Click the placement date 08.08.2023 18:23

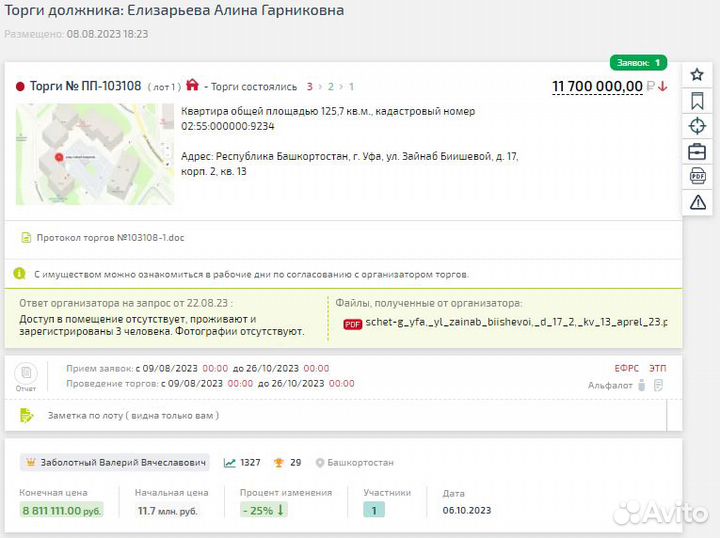coord(107,34)
